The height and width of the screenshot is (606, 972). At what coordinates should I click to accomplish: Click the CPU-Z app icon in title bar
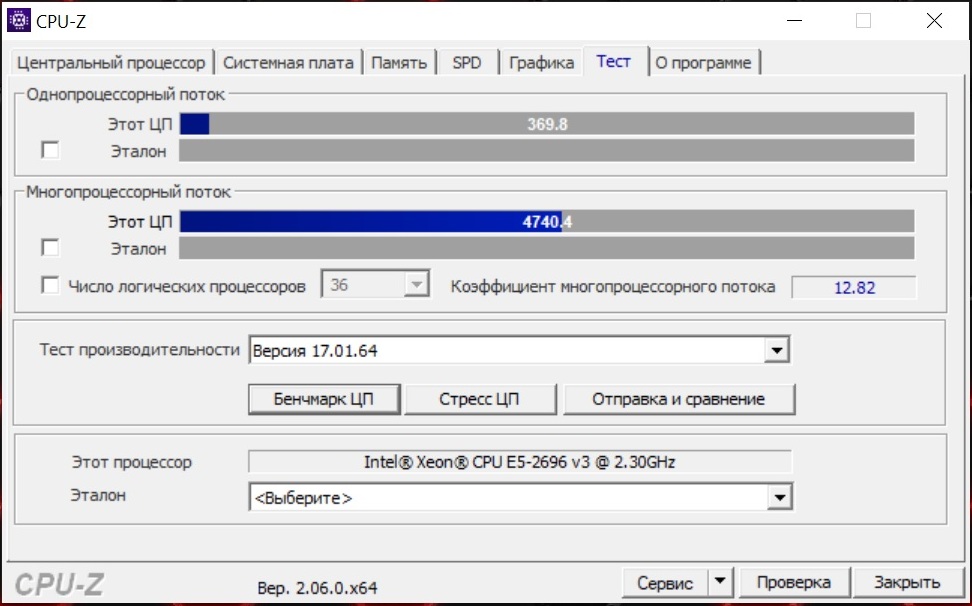[19, 20]
